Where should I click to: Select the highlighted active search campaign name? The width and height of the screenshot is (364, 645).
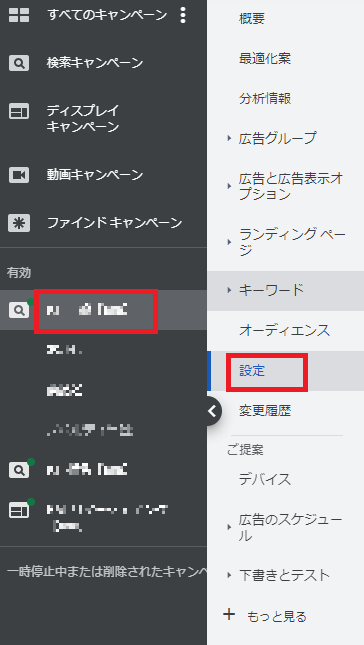[87, 309]
